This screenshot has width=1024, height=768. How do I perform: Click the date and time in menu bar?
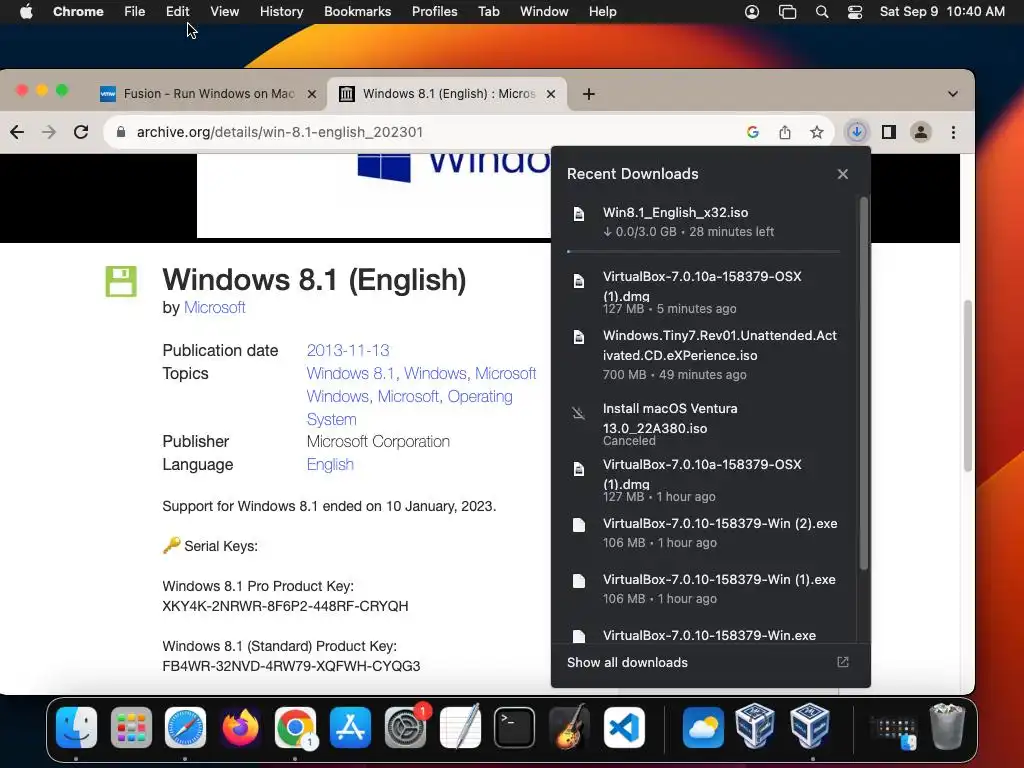[x=942, y=12]
